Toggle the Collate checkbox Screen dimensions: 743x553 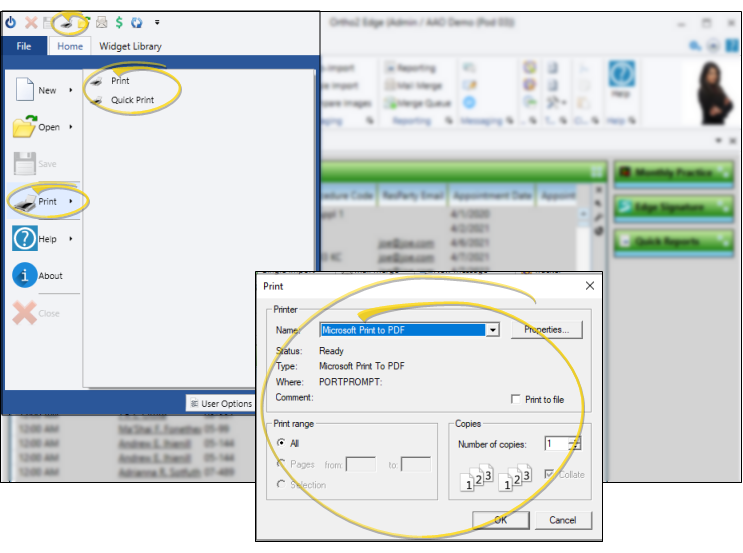click(x=551, y=474)
